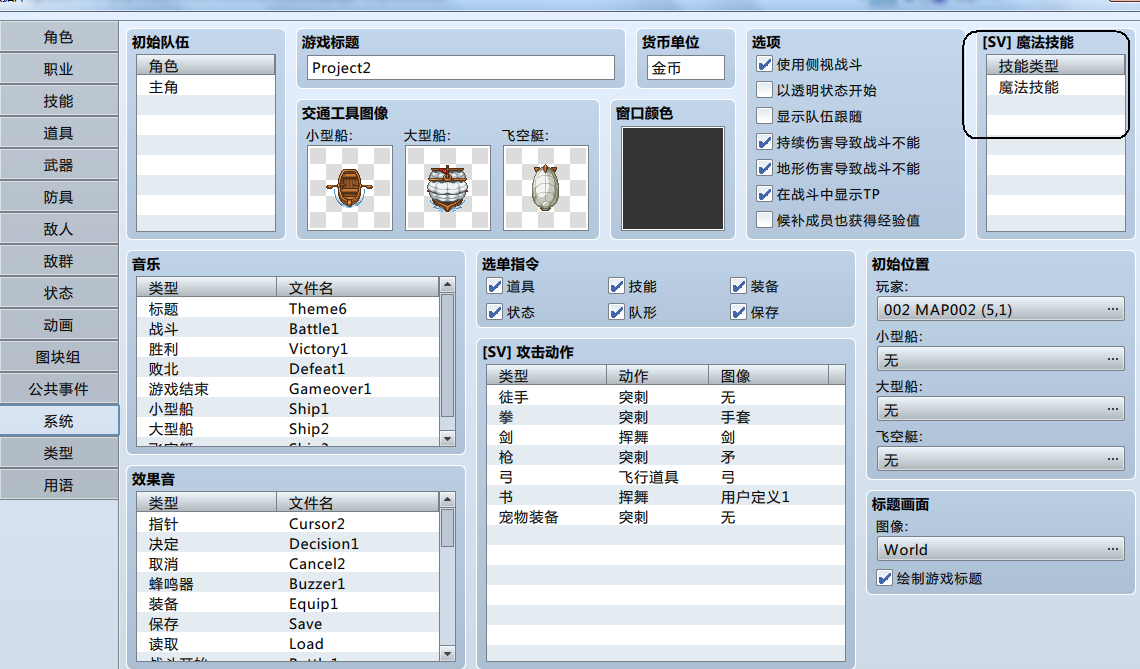1140x669 pixels.
Task: Enable 显示队伍跟随 option
Action: 764,116
